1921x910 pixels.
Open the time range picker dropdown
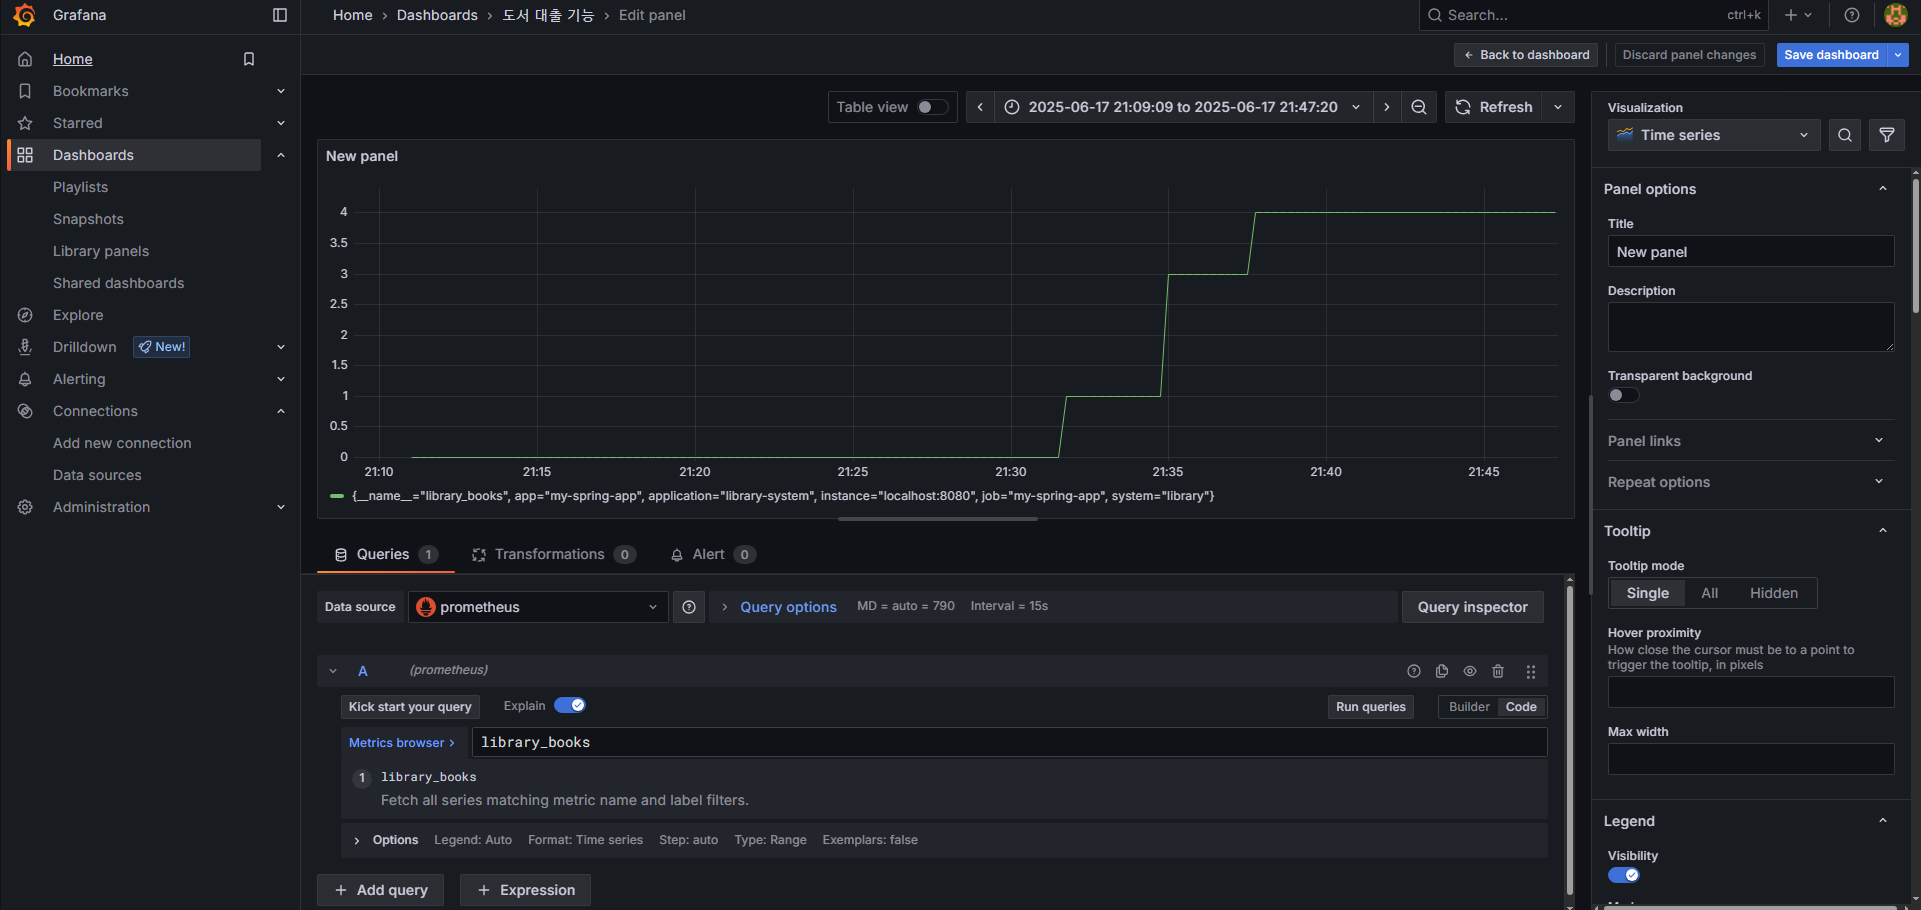tap(1183, 107)
